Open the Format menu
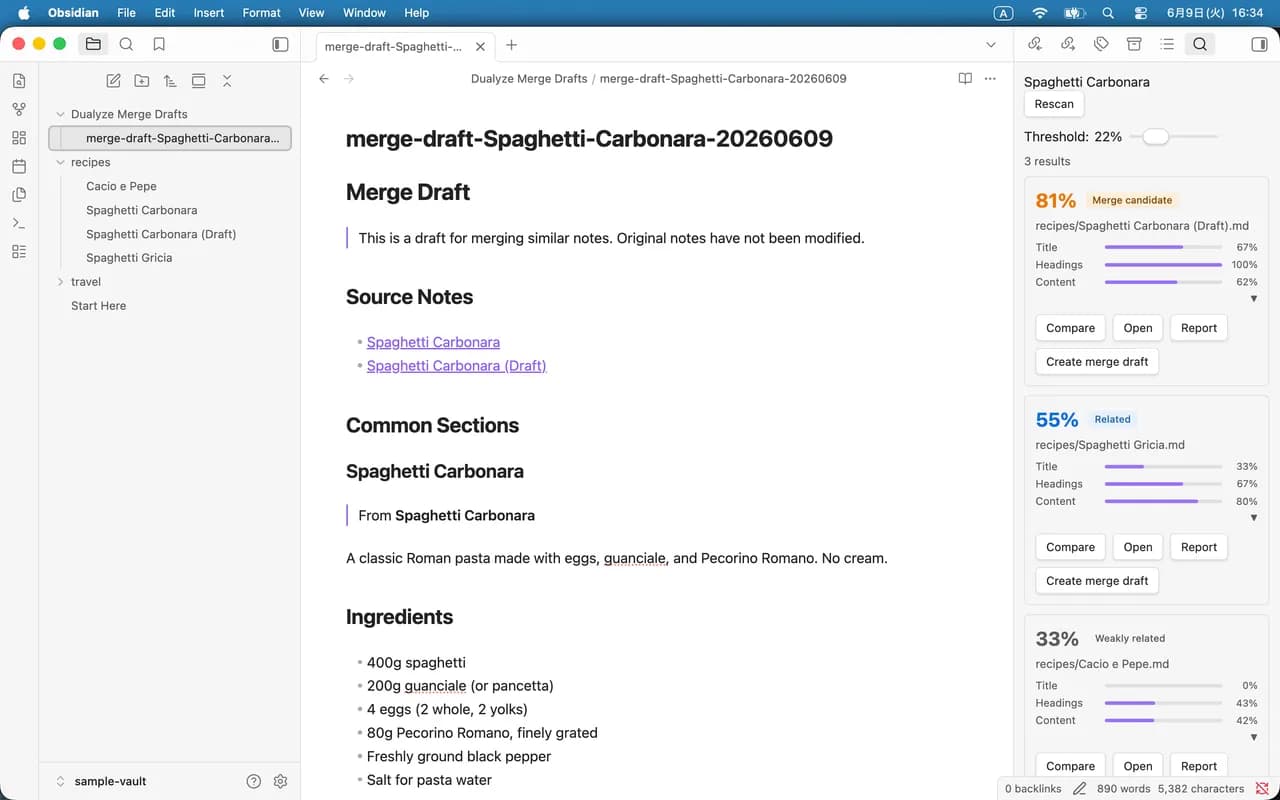 tap(261, 13)
